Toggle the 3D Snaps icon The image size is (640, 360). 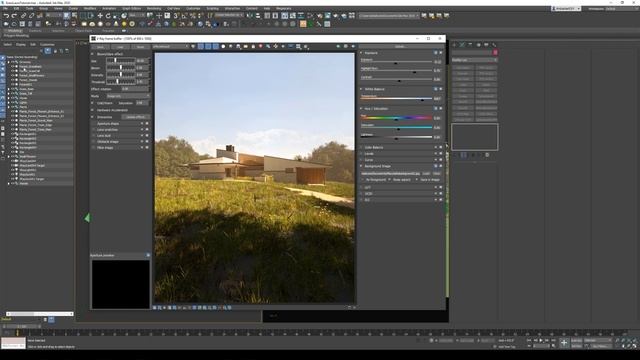(176, 16)
